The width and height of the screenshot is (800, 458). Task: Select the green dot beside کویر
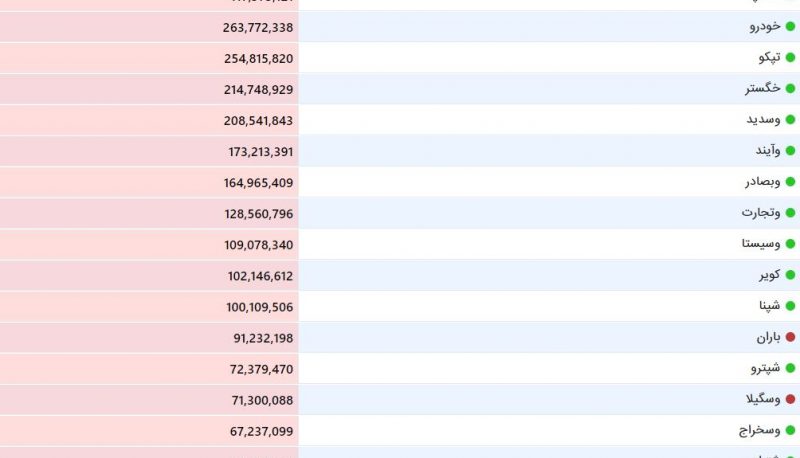(790, 275)
